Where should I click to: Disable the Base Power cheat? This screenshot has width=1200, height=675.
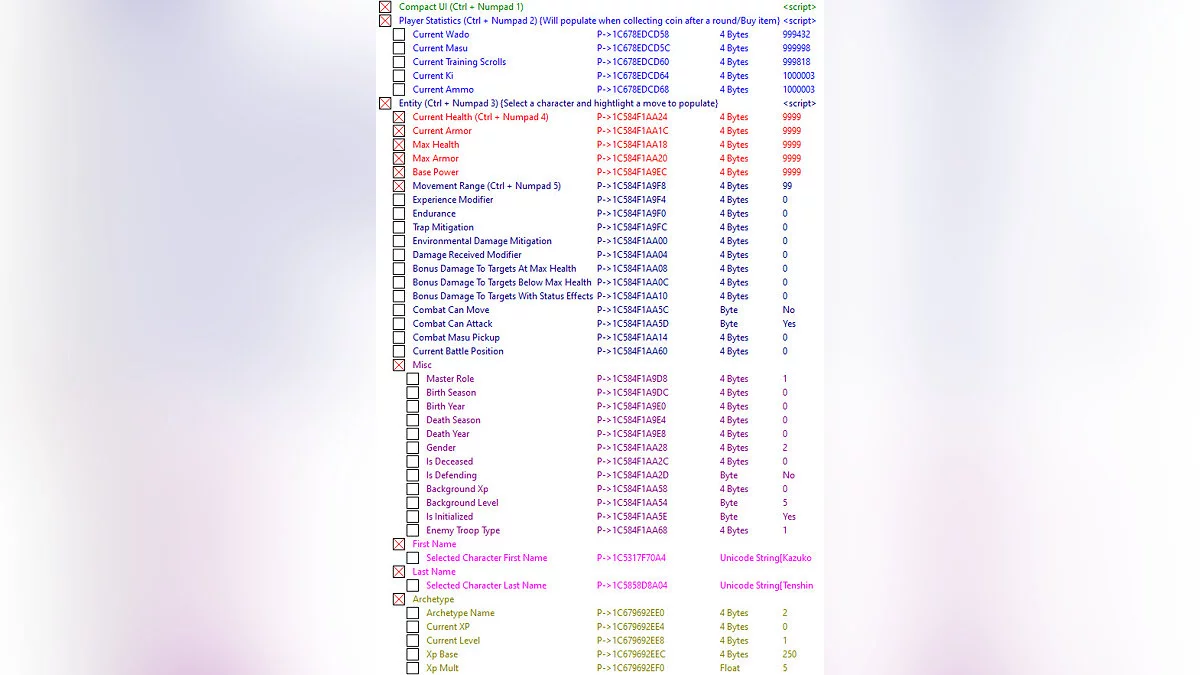pyautogui.click(x=400, y=172)
